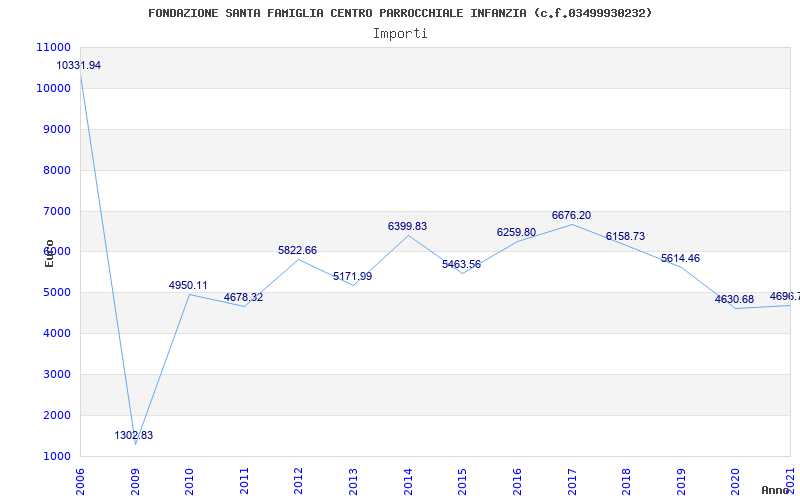Select the 5000 y-axis tick label
The height and width of the screenshot is (500, 800).
[56, 293]
